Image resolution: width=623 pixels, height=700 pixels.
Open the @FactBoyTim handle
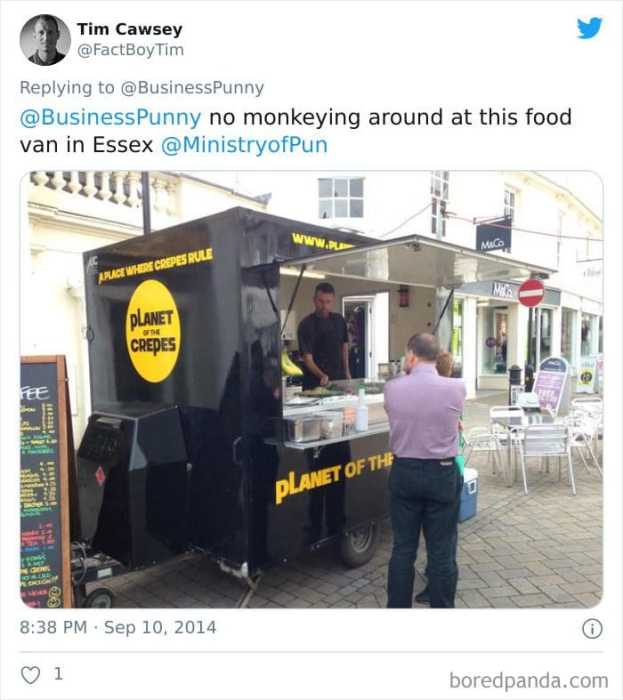tap(130, 50)
